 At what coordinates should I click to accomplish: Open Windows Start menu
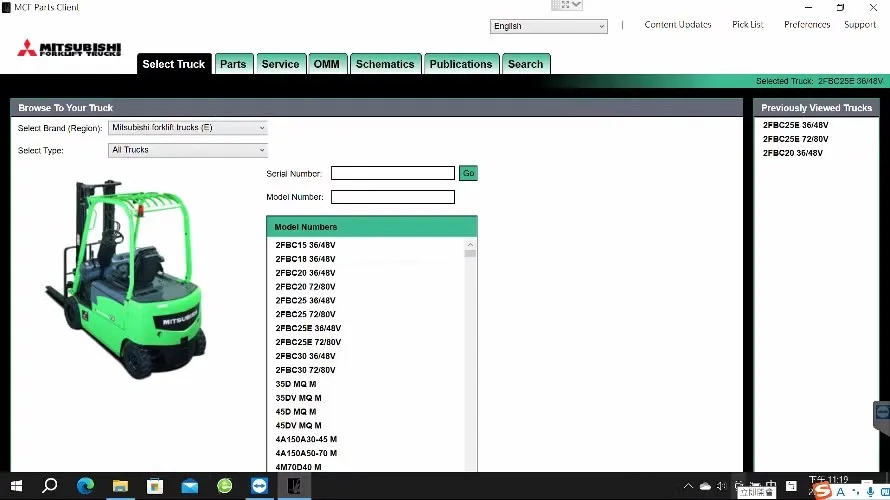click(16, 486)
